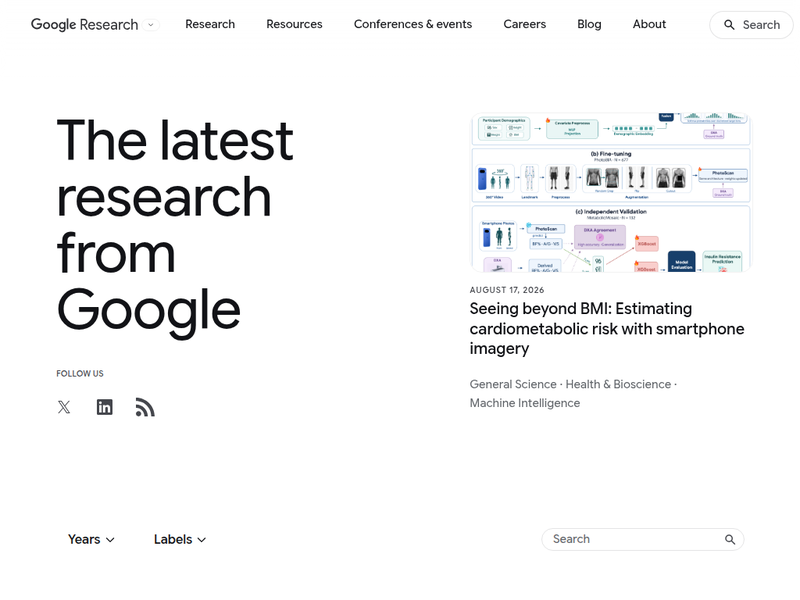800x600 pixels.
Task: Open the About menu
Action: click(649, 24)
